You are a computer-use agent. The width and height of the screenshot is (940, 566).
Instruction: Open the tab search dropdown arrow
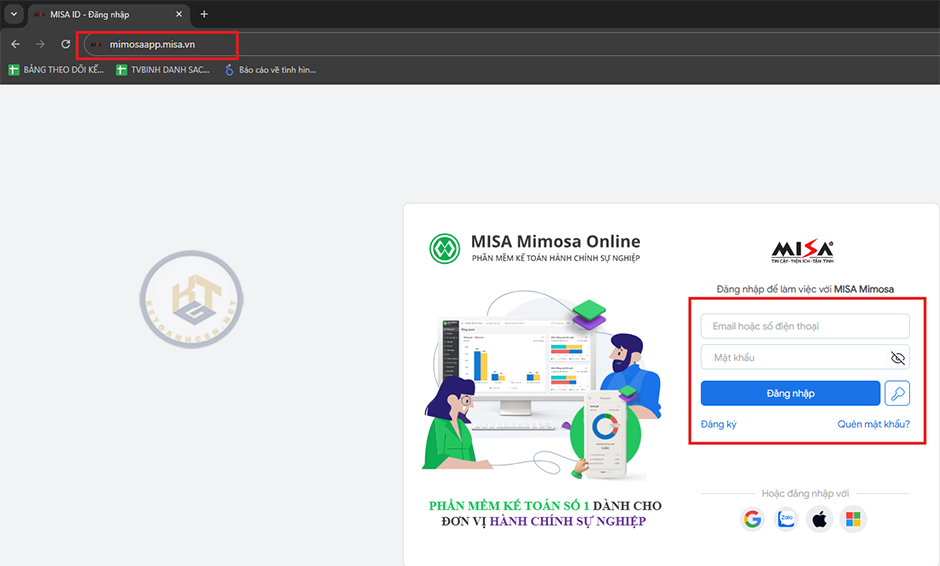click(x=14, y=14)
